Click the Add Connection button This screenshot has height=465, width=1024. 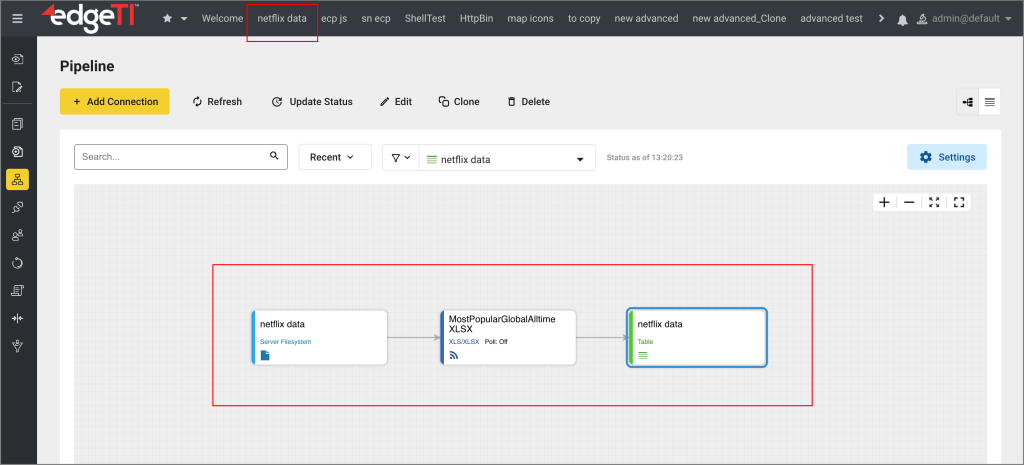115,102
